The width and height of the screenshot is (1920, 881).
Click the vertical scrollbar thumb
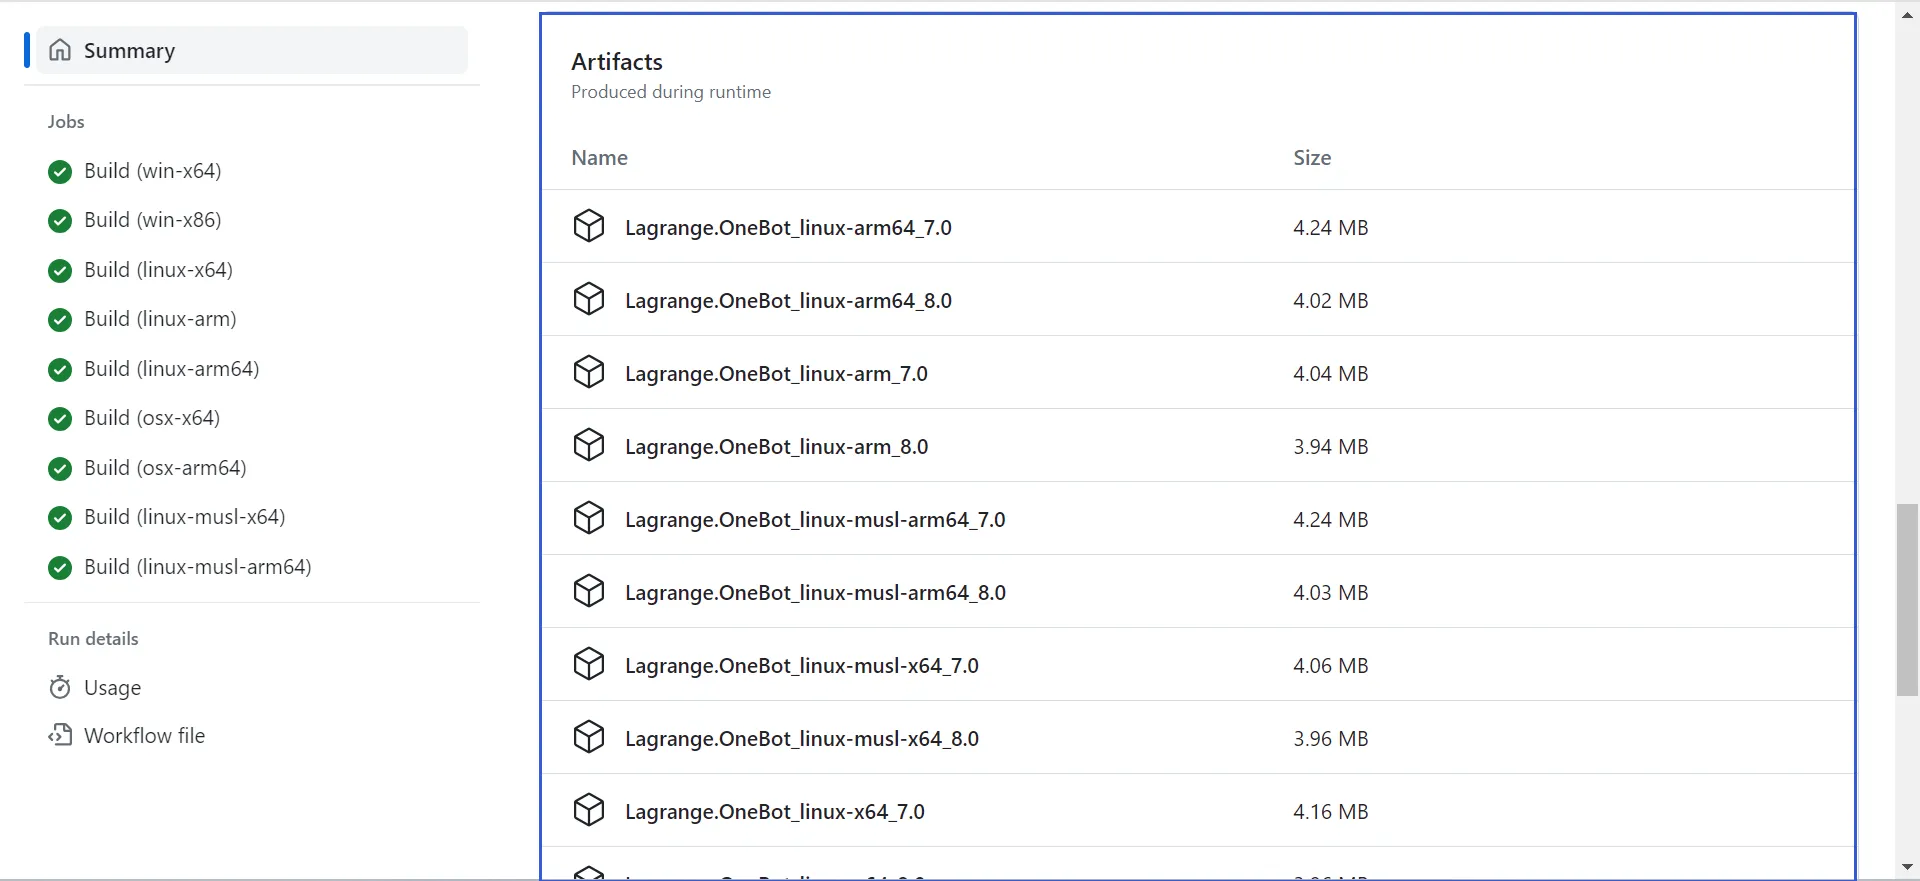click(x=1907, y=600)
